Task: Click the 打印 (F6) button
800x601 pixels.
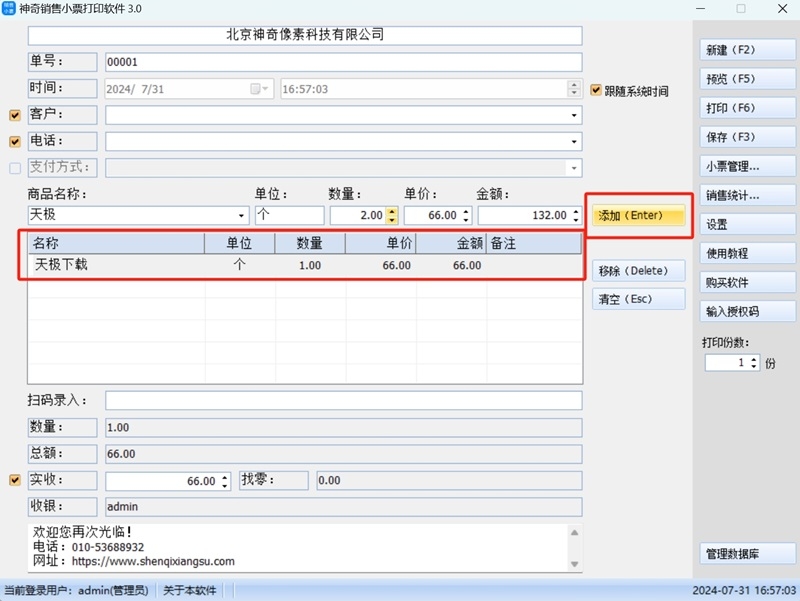Action: (747, 108)
